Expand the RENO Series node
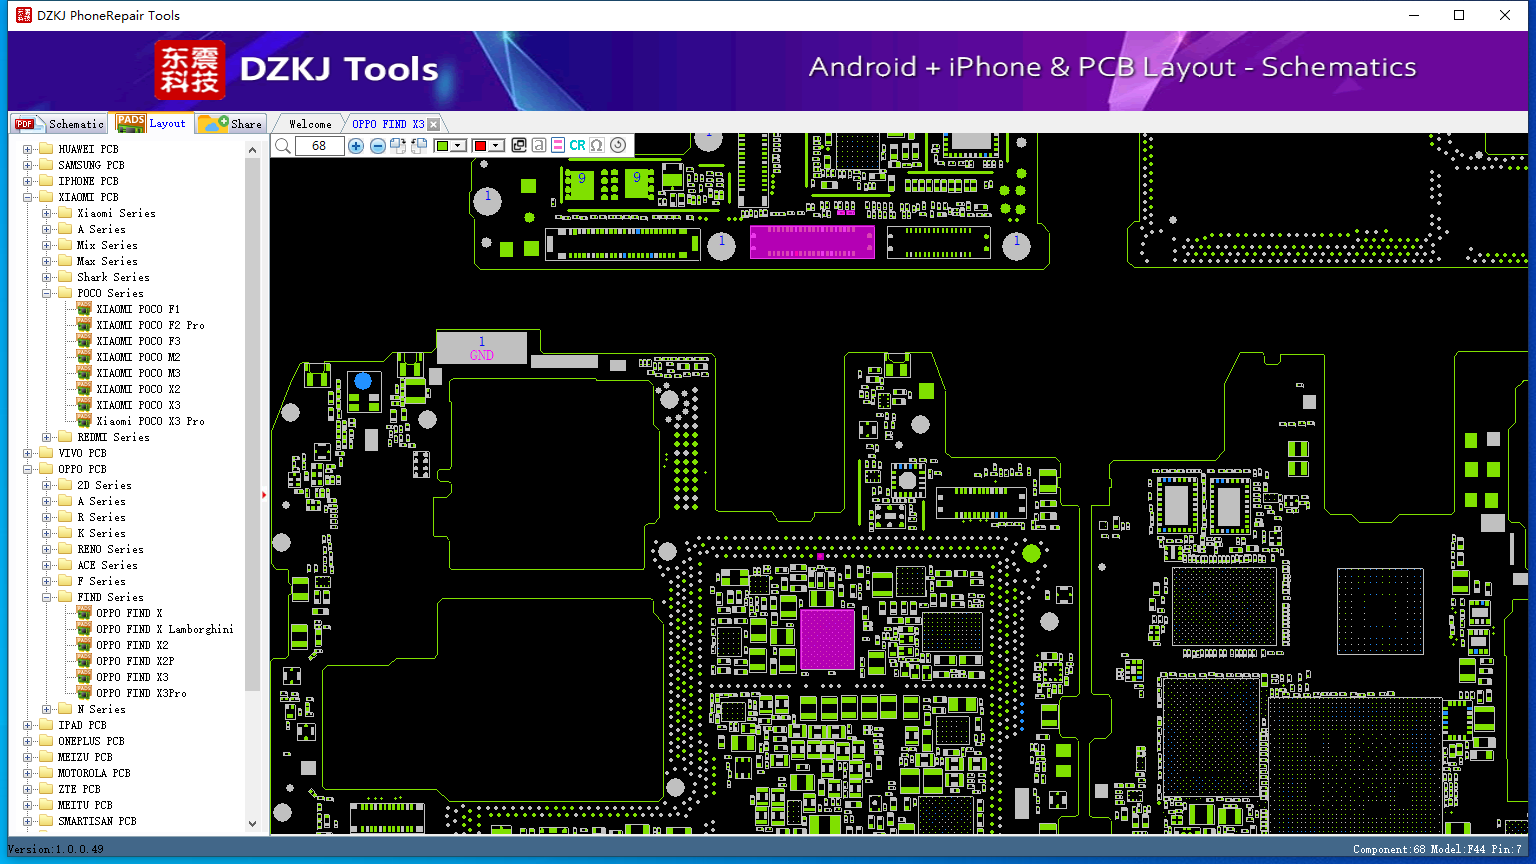This screenshot has width=1536, height=864. tap(47, 549)
